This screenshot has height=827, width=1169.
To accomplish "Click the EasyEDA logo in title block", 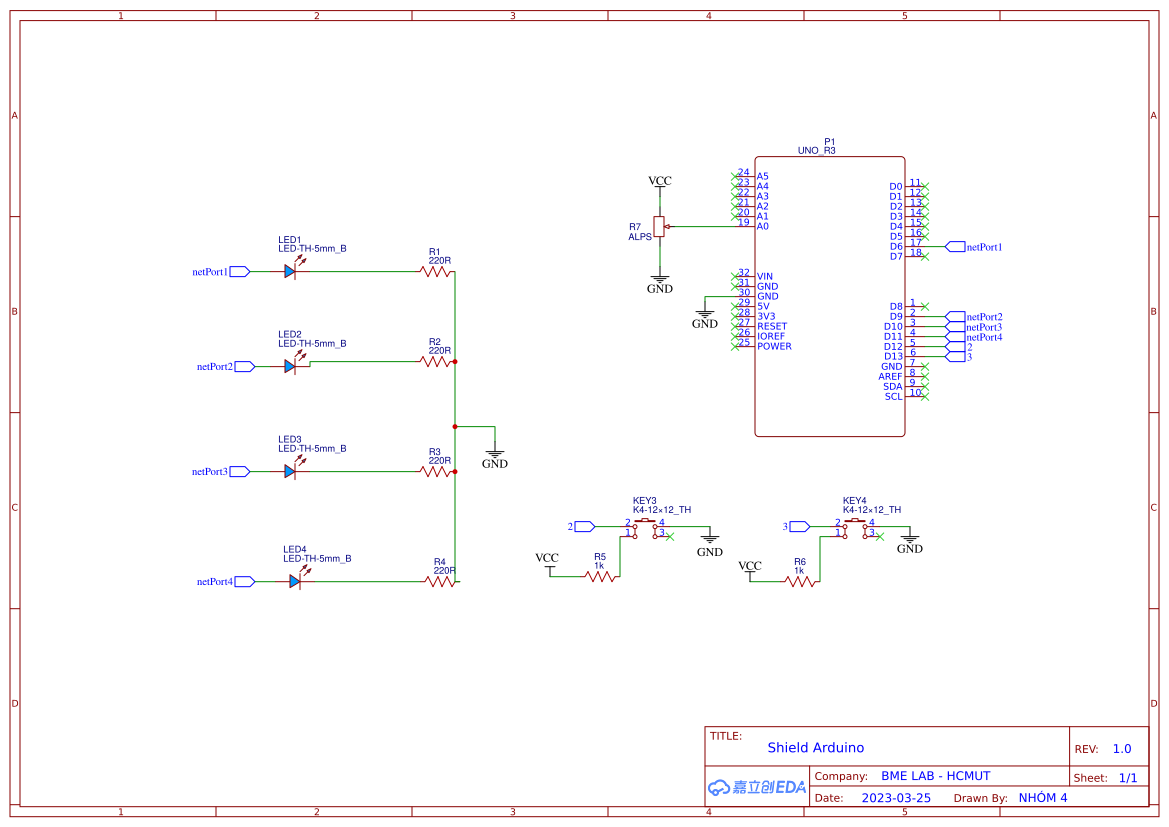I will [x=757, y=787].
